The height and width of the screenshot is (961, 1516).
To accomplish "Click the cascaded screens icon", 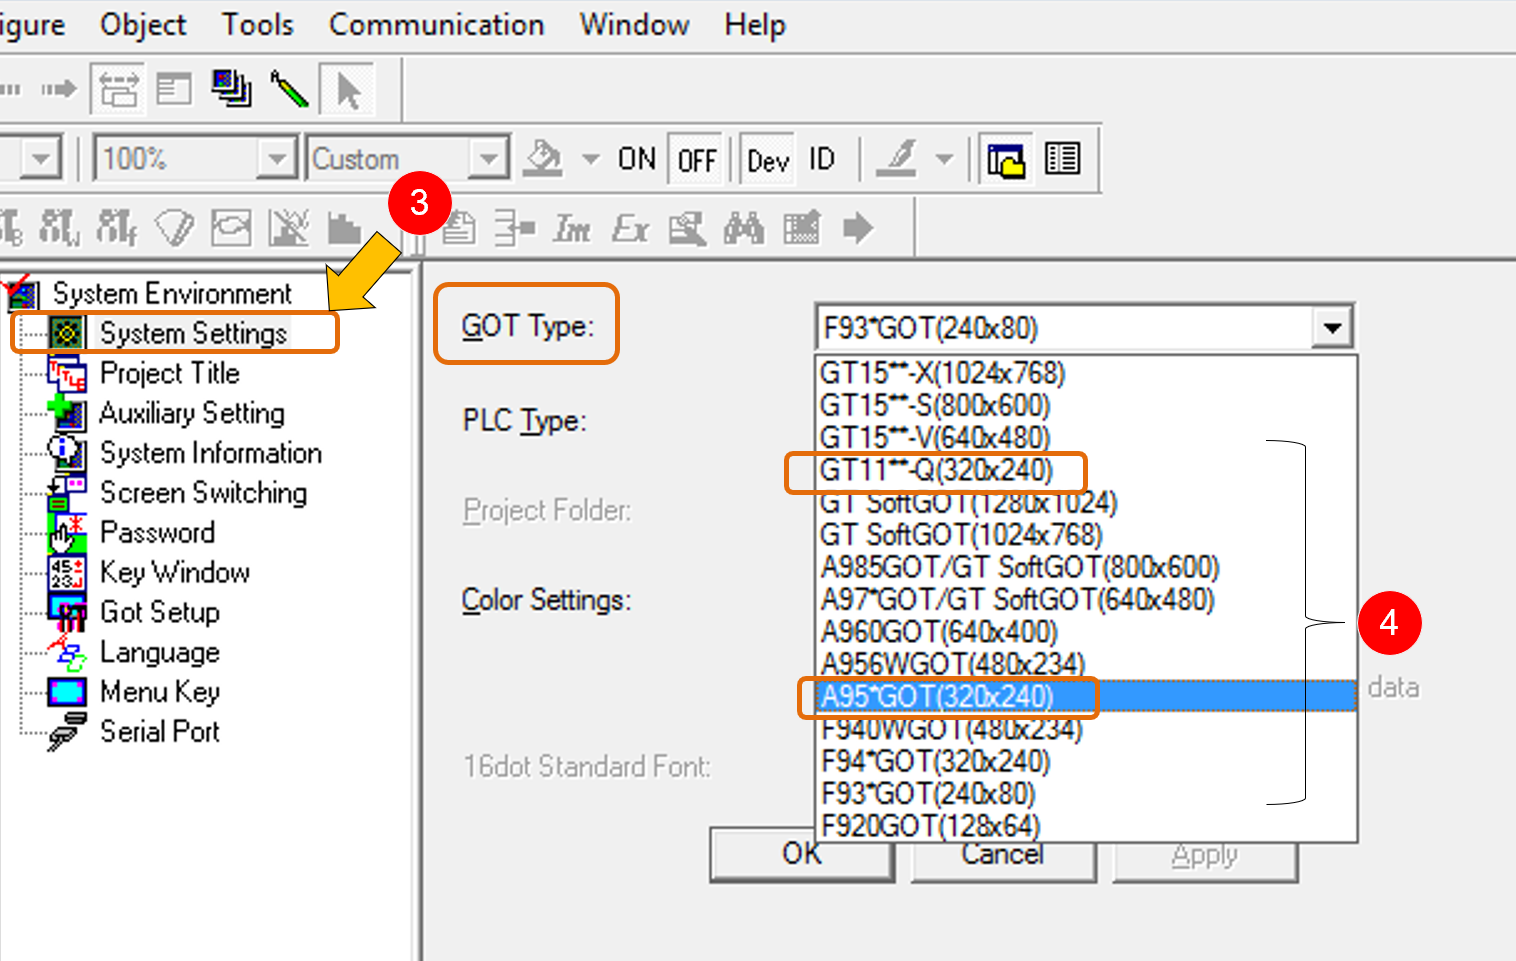I will pyautogui.click(x=231, y=90).
